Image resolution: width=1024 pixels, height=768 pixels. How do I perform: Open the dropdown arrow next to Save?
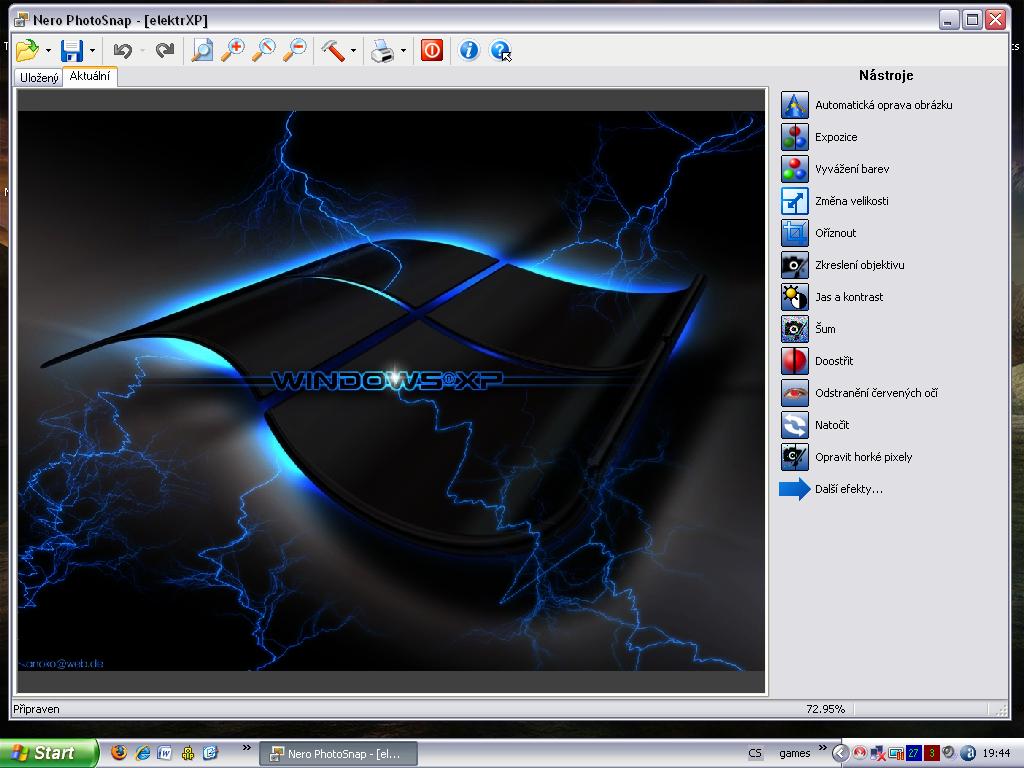93,50
